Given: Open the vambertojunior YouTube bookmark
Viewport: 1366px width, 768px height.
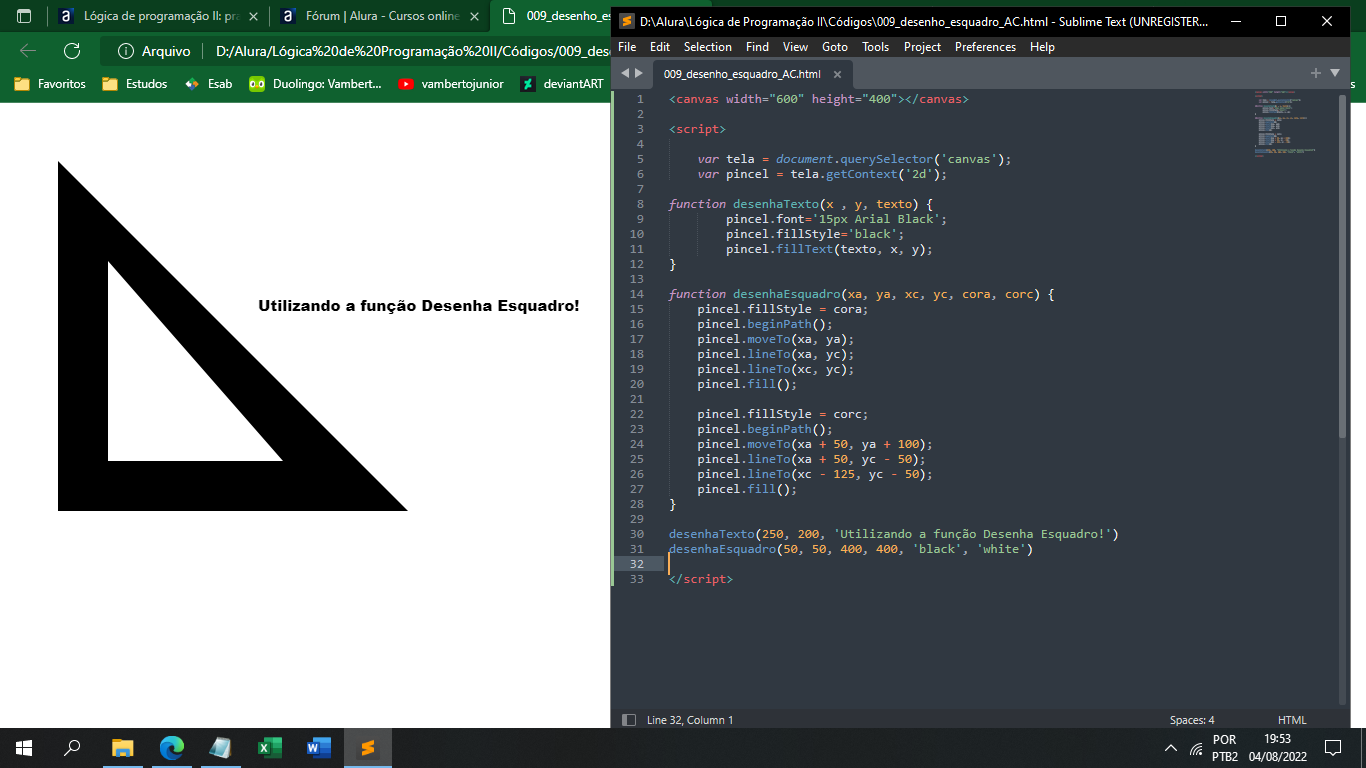Looking at the screenshot, I should [x=450, y=84].
